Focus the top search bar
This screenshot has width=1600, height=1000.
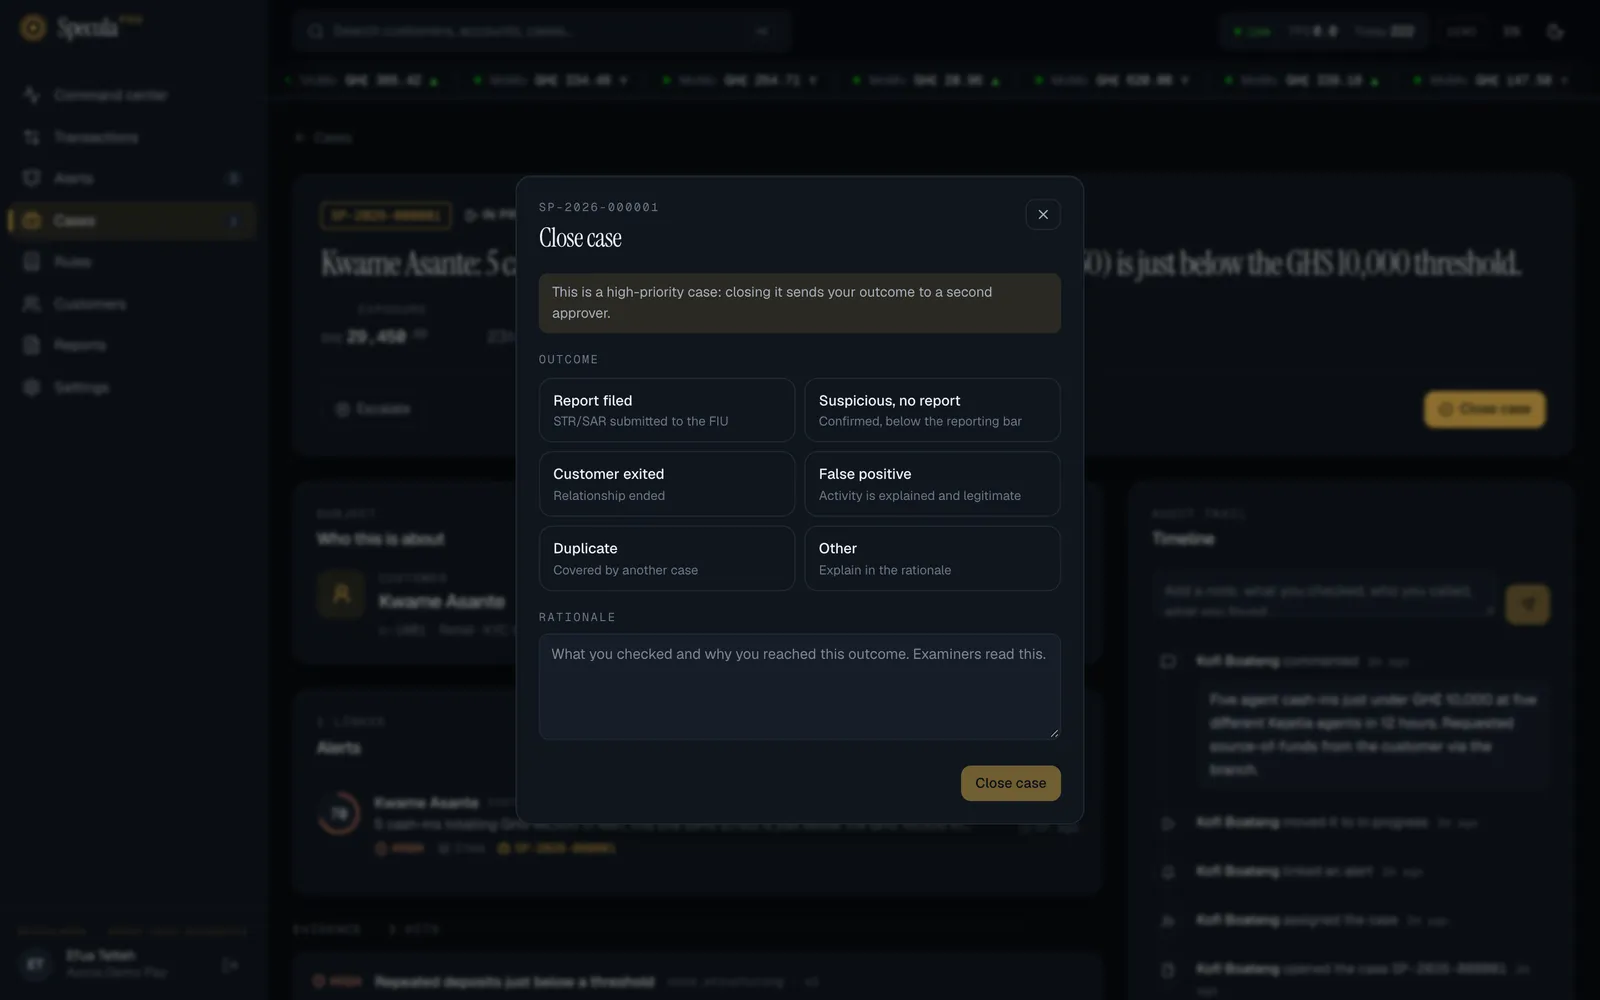[542, 31]
